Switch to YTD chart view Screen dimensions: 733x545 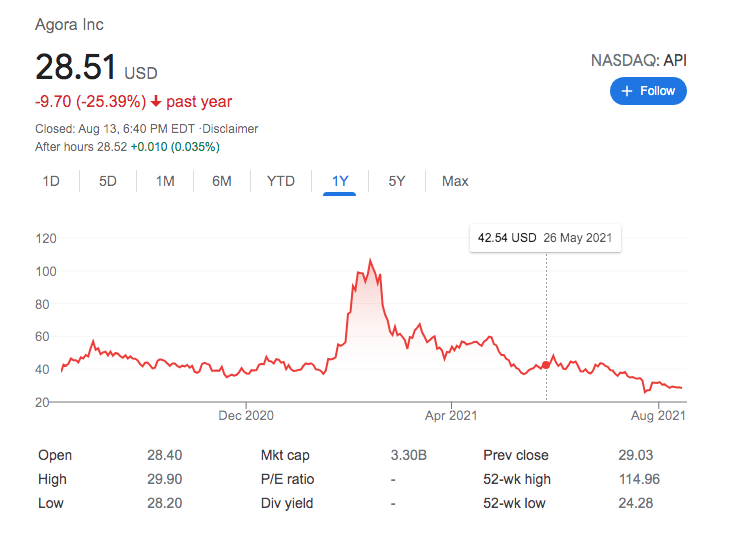(x=280, y=181)
